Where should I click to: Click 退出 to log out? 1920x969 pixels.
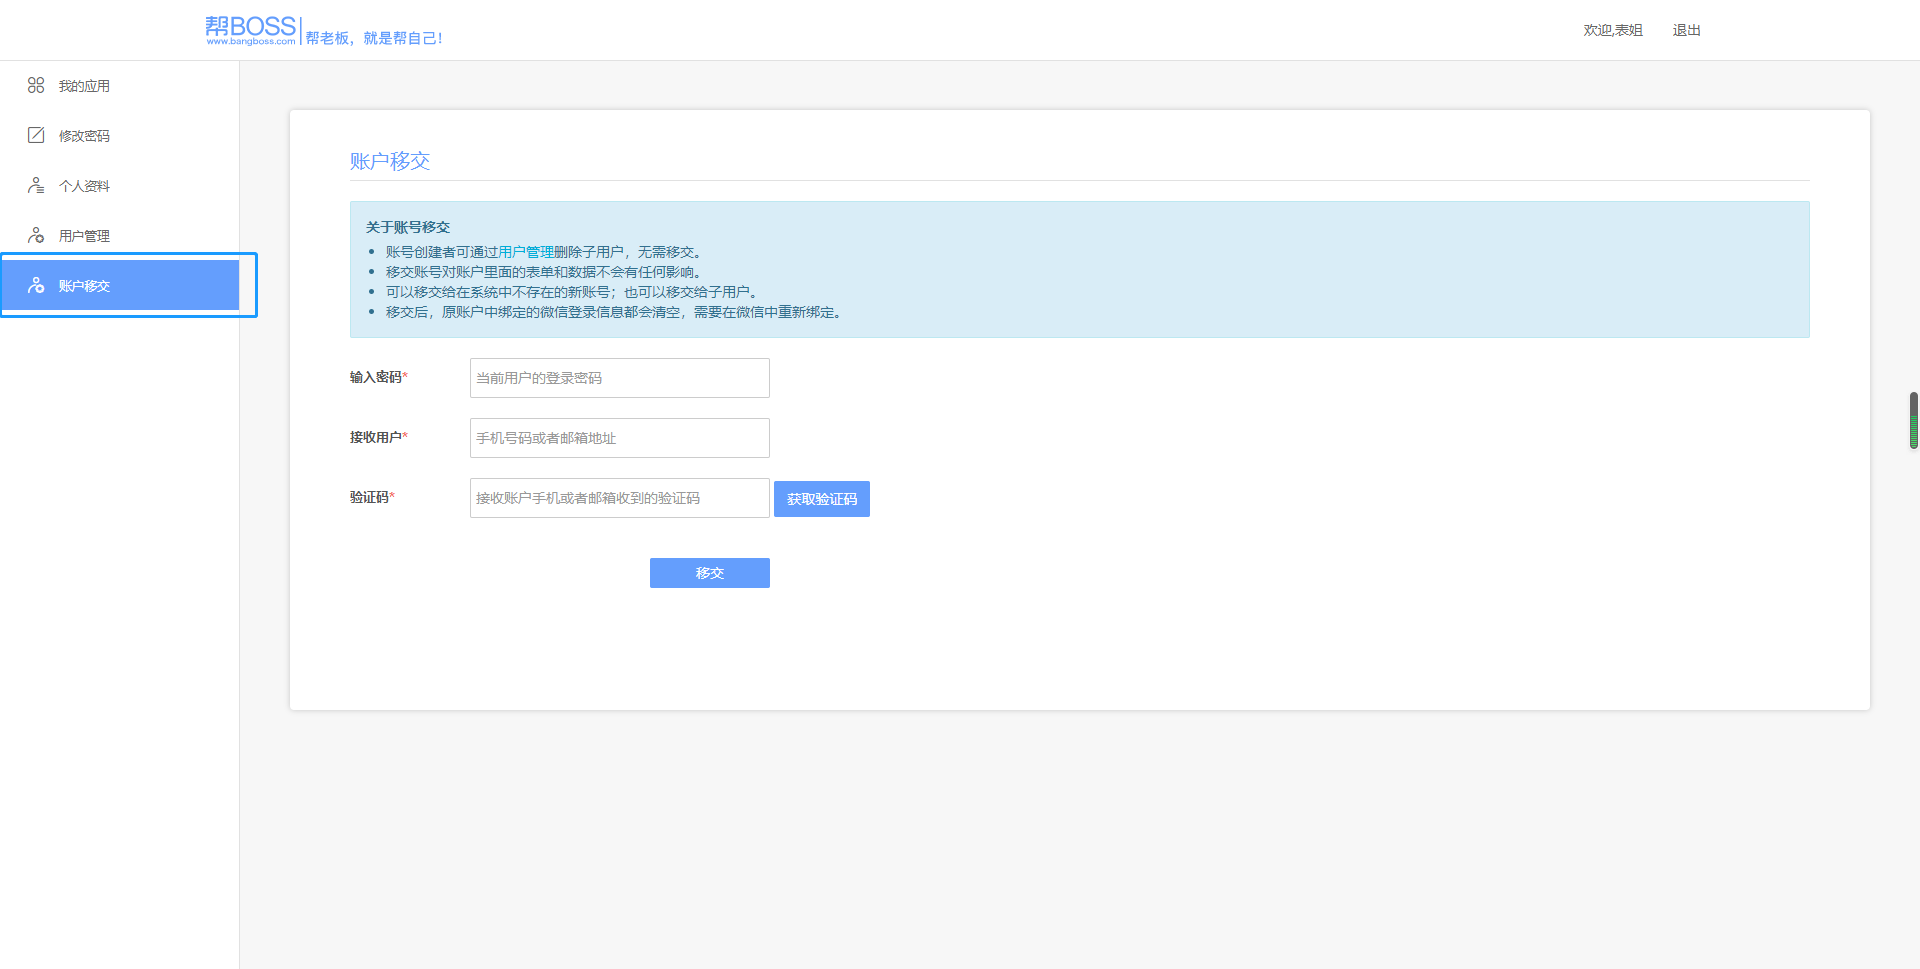1686,30
